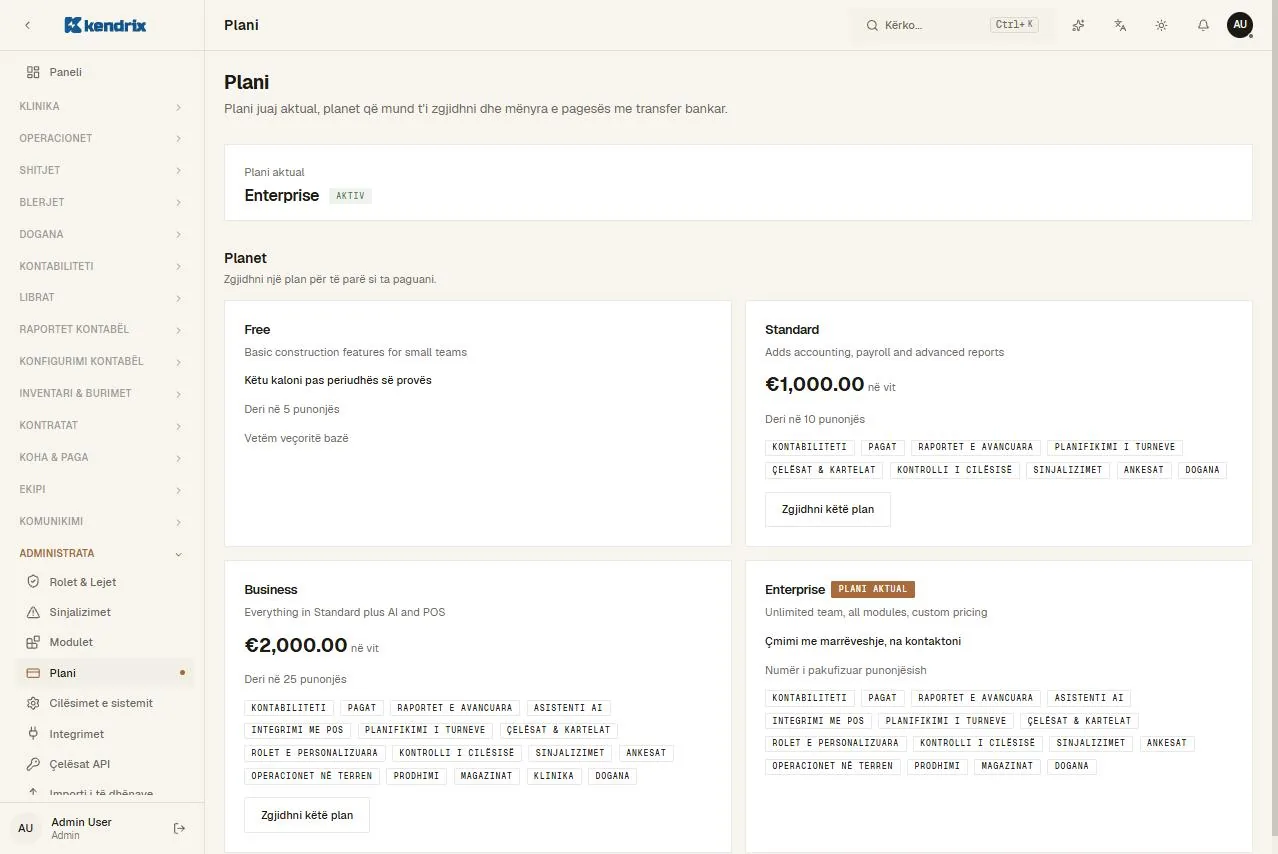The image size is (1278, 854).
Task: Expand the KLINIKA sidebar section
Action: [x=101, y=106]
